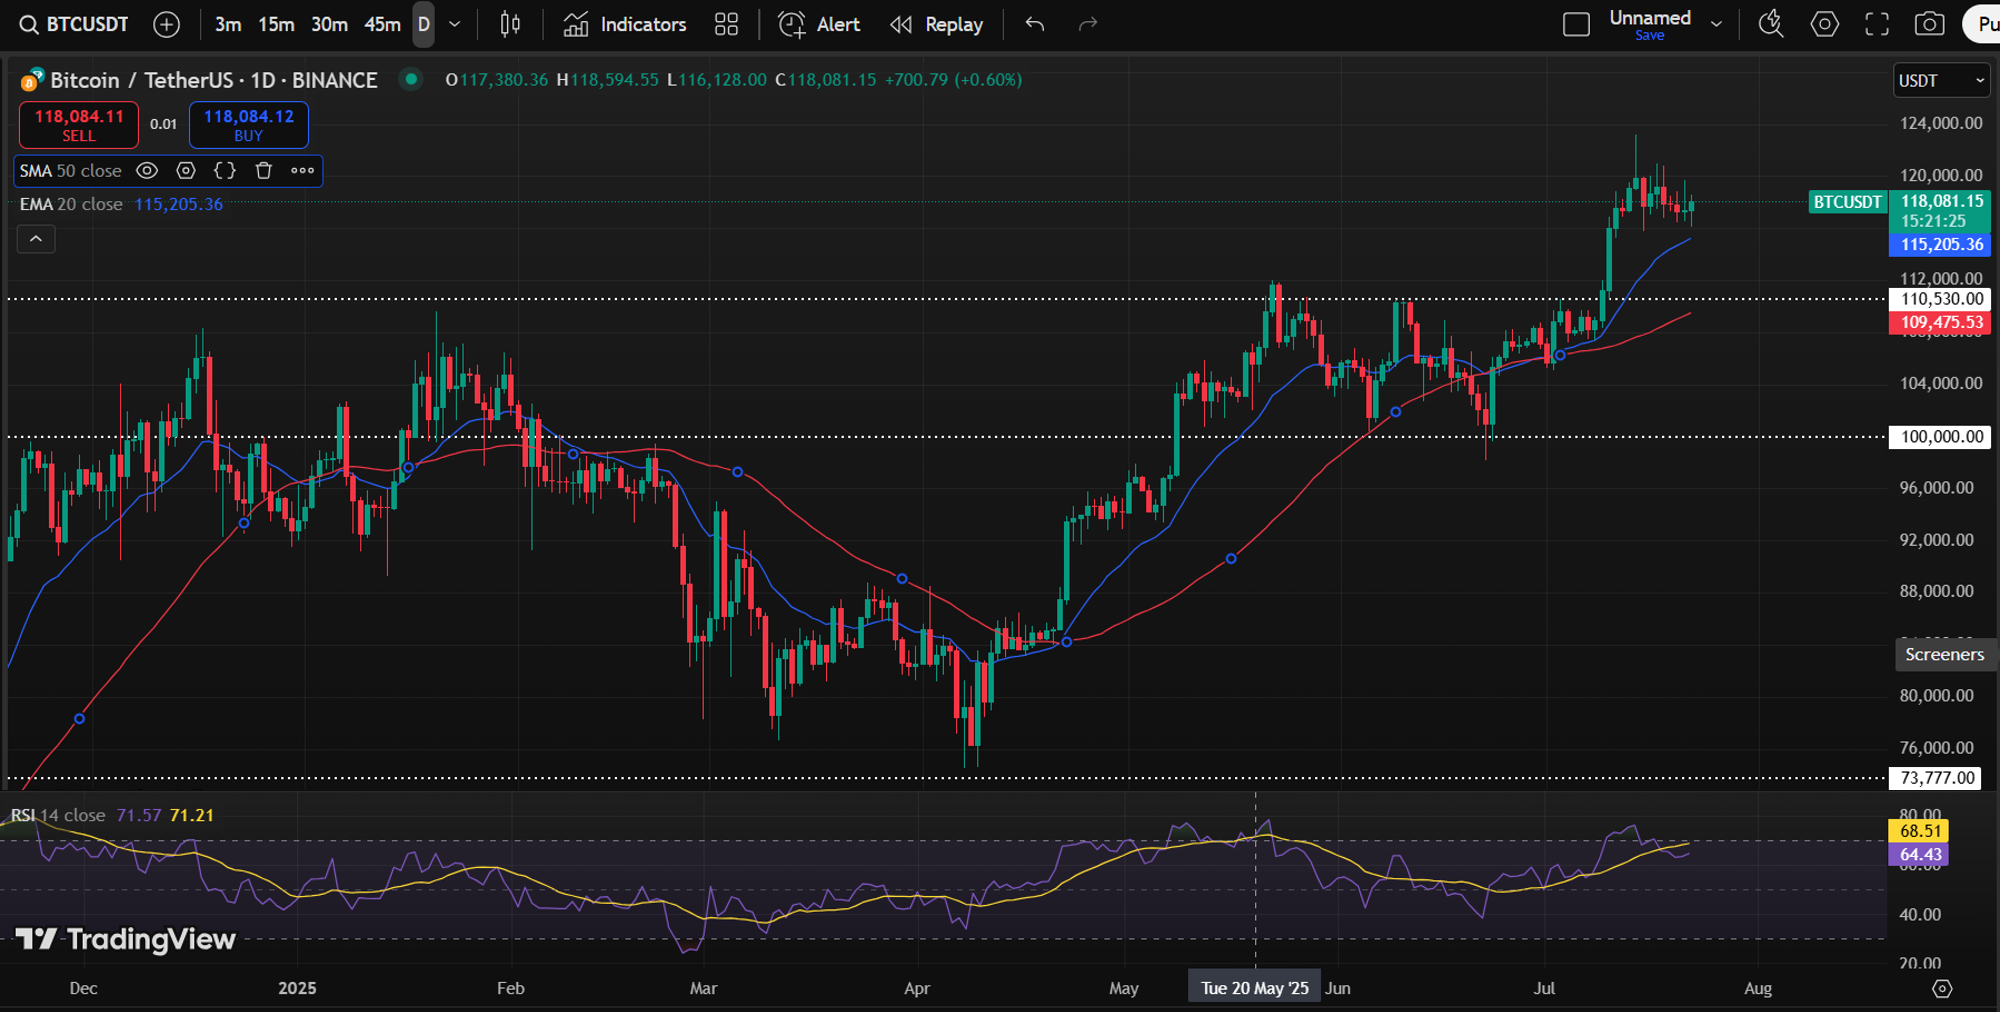Click the Jul label on time axis
The image size is (2000, 1012).
point(1544,988)
